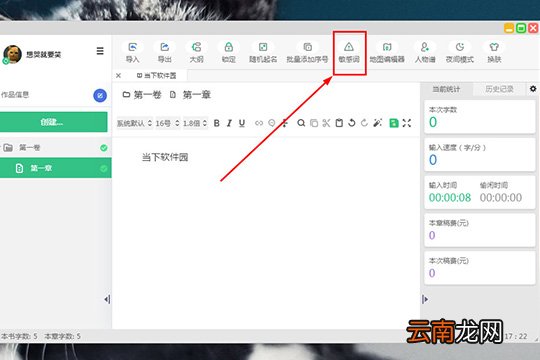540x360 pixels.
Task: Toggle the check mark on 第一章 row
Action: tap(104, 169)
